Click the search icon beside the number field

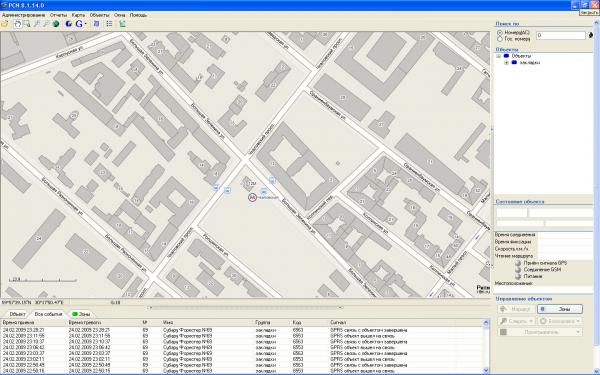pos(591,35)
